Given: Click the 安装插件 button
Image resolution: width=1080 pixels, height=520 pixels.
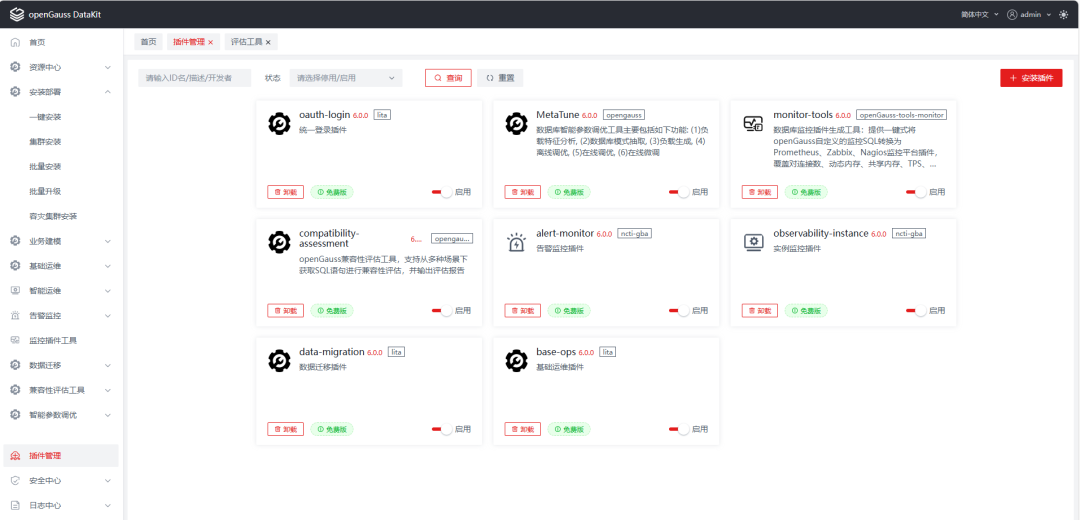Looking at the screenshot, I should pyautogui.click(x=1031, y=78).
